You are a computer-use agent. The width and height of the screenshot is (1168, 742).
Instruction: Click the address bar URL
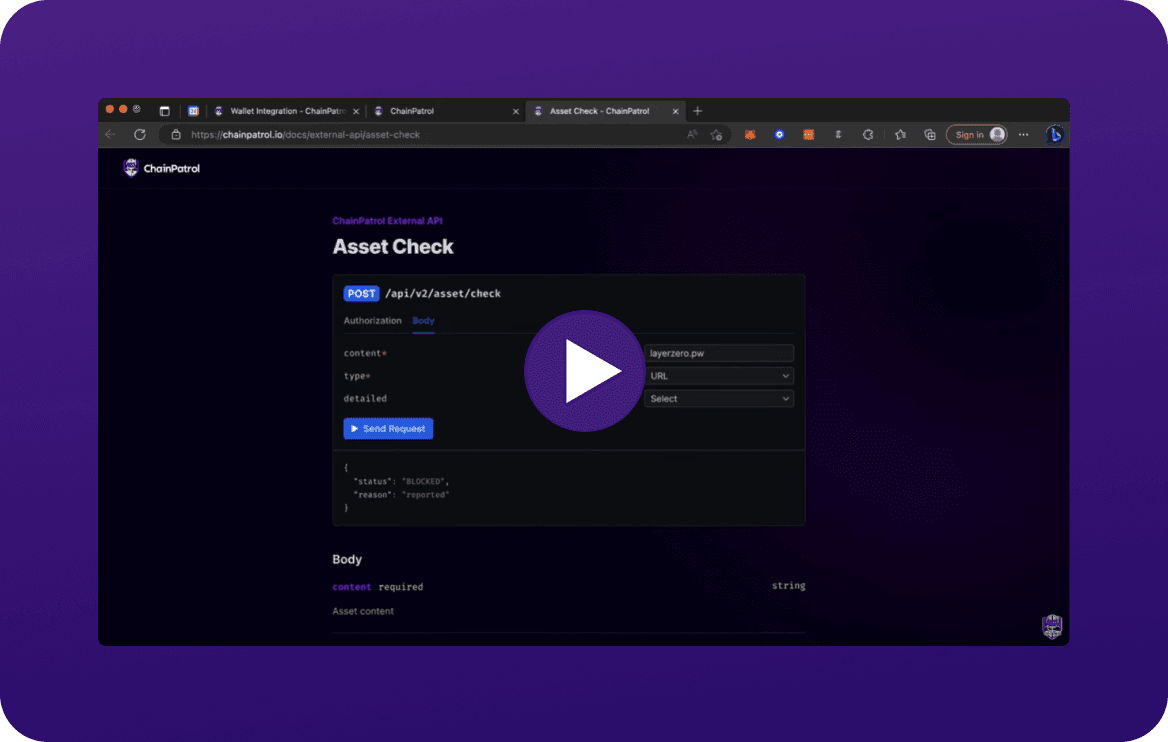coord(305,135)
